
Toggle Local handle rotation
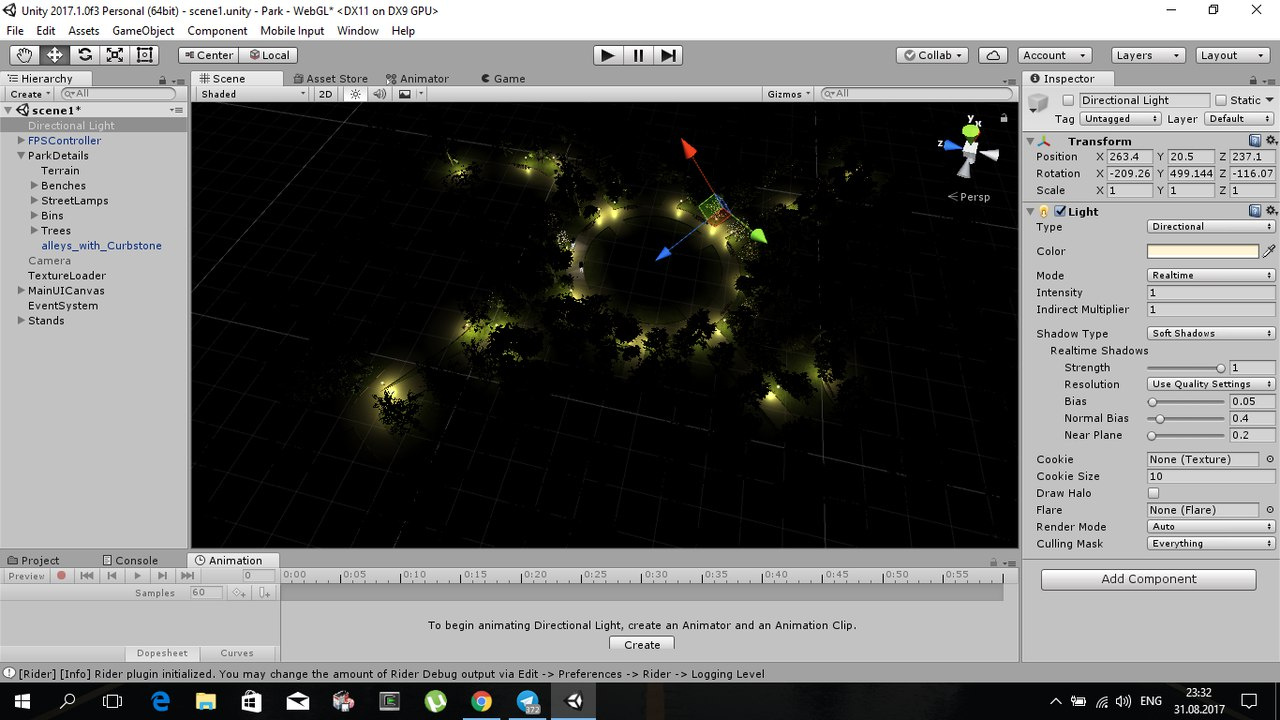point(269,55)
